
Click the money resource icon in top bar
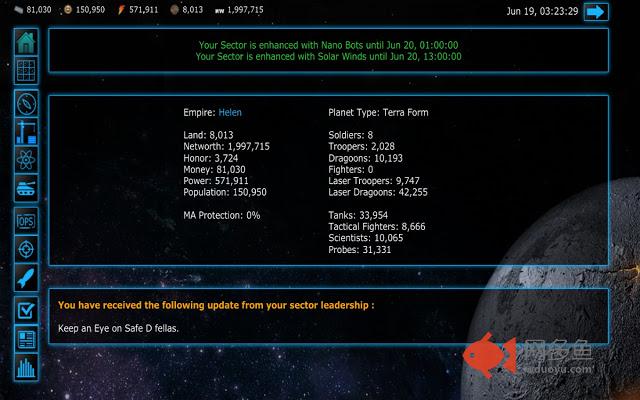19,9
